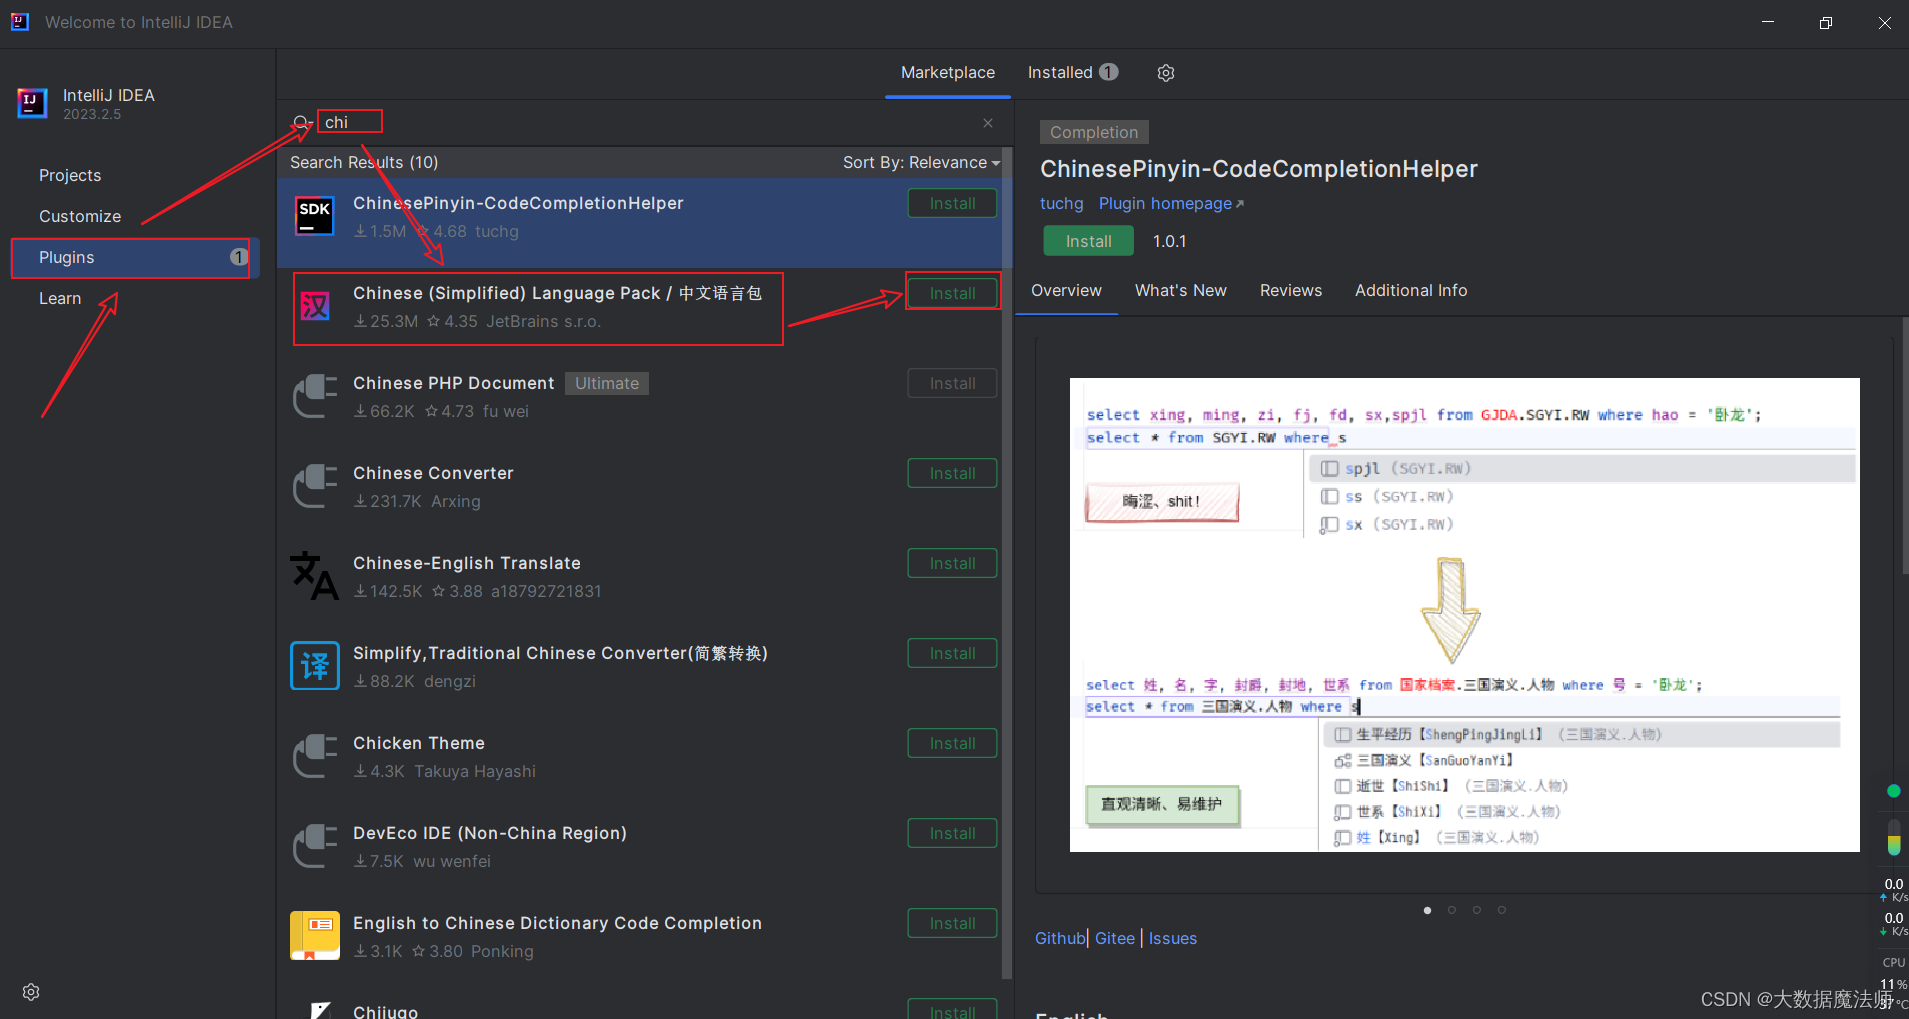This screenshot has height=1019, width=1909.
Task: Switch to the Installed tab
Action: (x=1072, y=73)
